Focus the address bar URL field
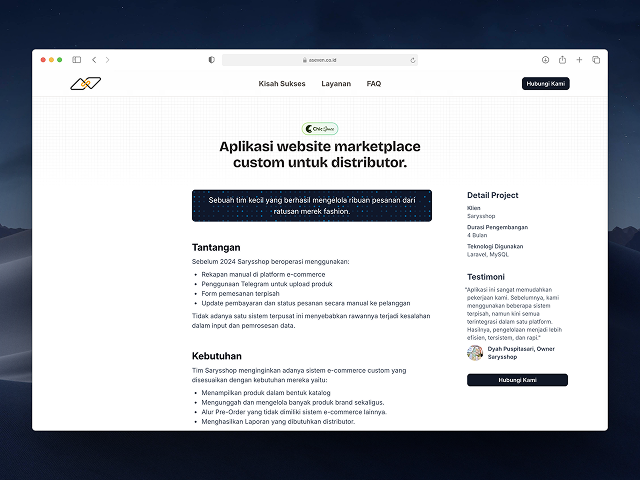 click(x=320, y=60)
